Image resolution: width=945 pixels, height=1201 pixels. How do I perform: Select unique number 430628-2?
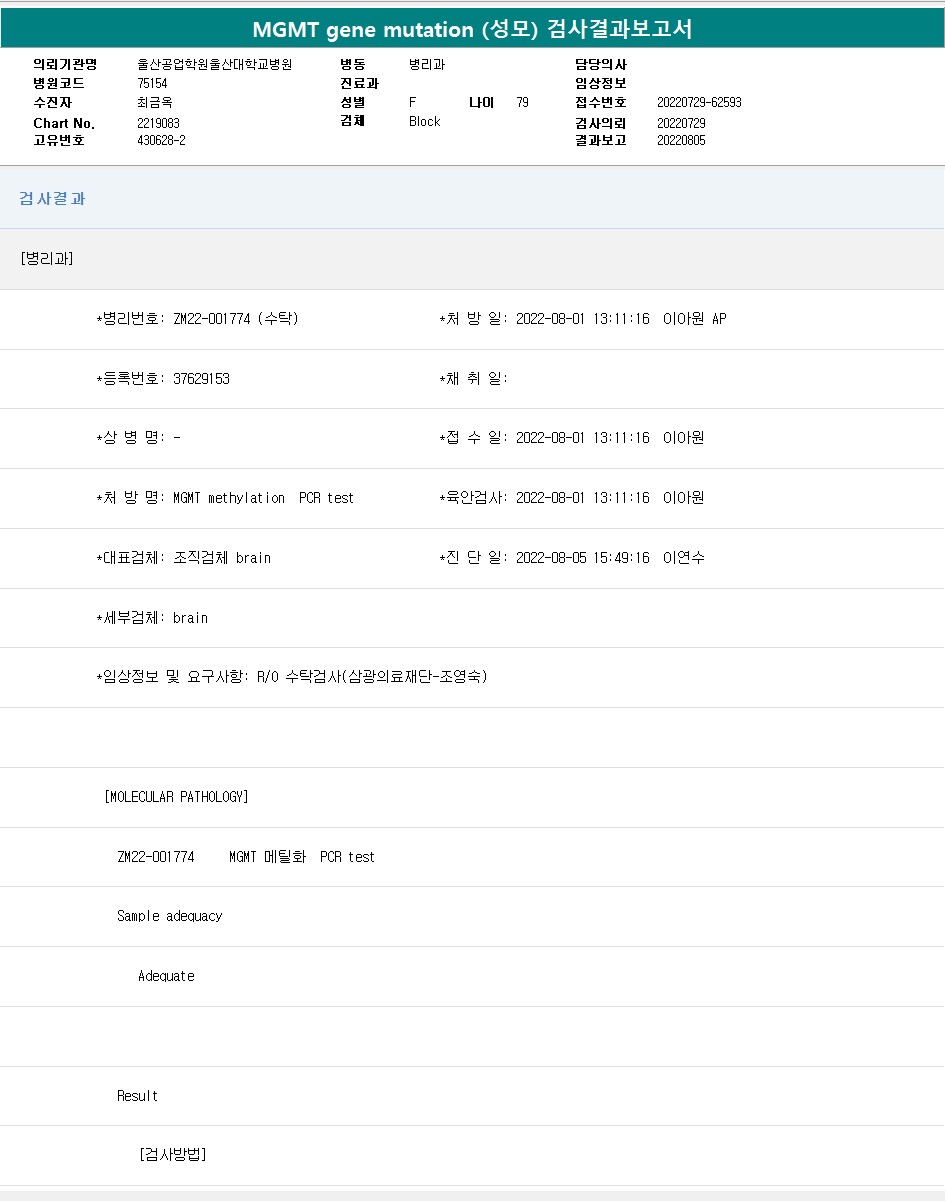coord(161,140)
